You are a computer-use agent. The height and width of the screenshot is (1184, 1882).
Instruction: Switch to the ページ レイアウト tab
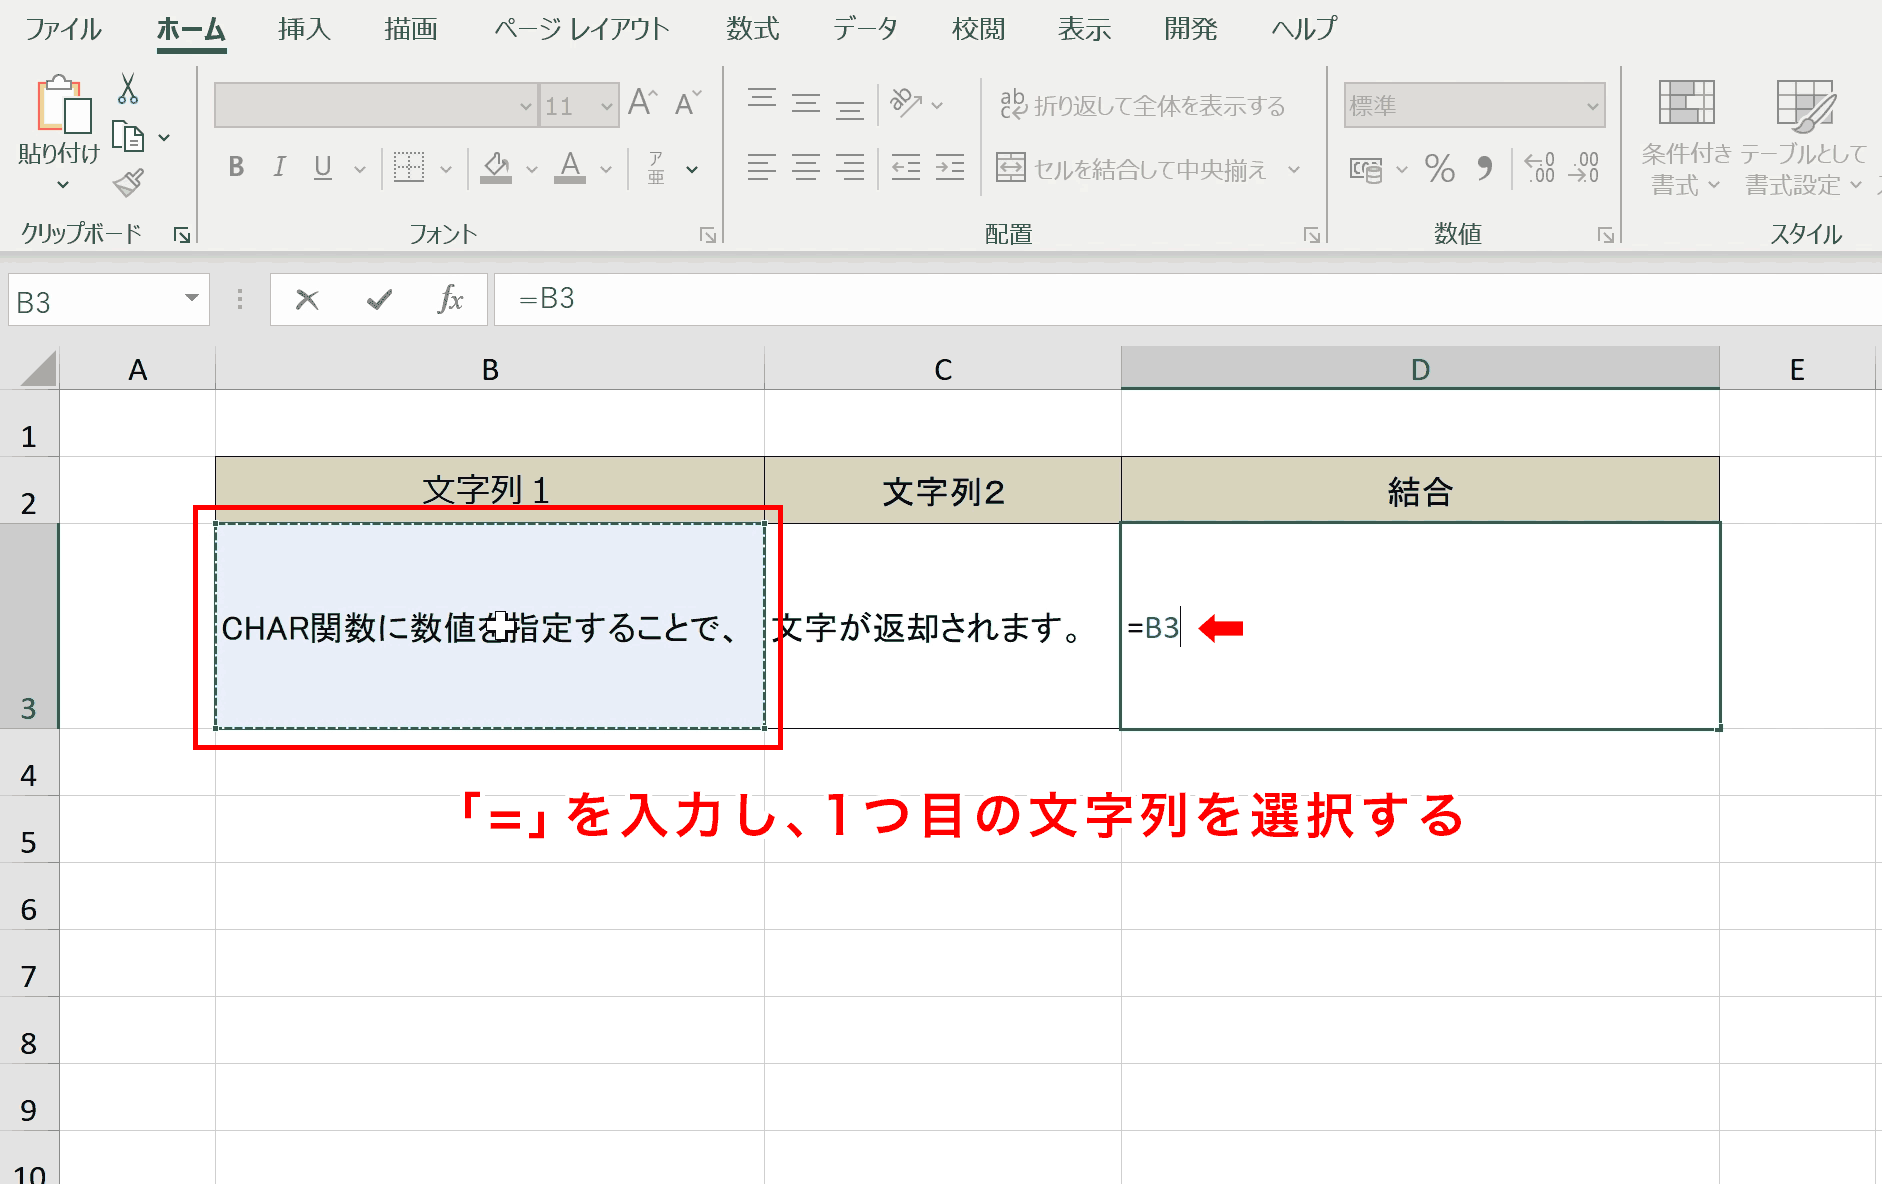pos(582,29)
